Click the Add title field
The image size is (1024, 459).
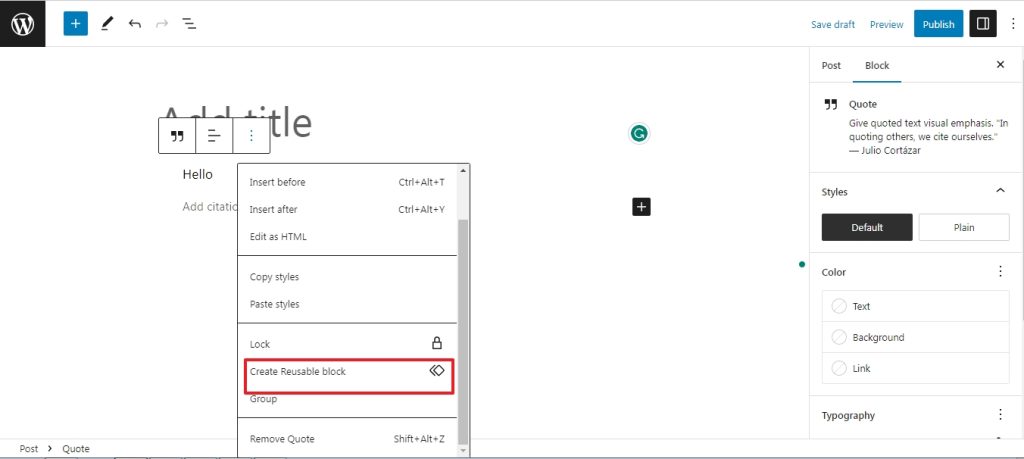(x=236, y=122)
